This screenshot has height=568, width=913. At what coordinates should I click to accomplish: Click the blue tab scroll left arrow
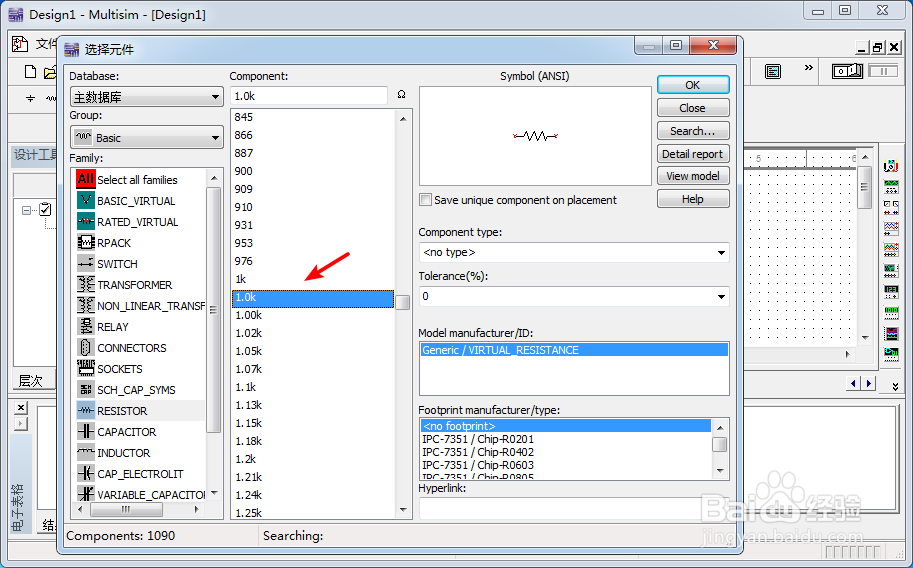tap(853, 383)
